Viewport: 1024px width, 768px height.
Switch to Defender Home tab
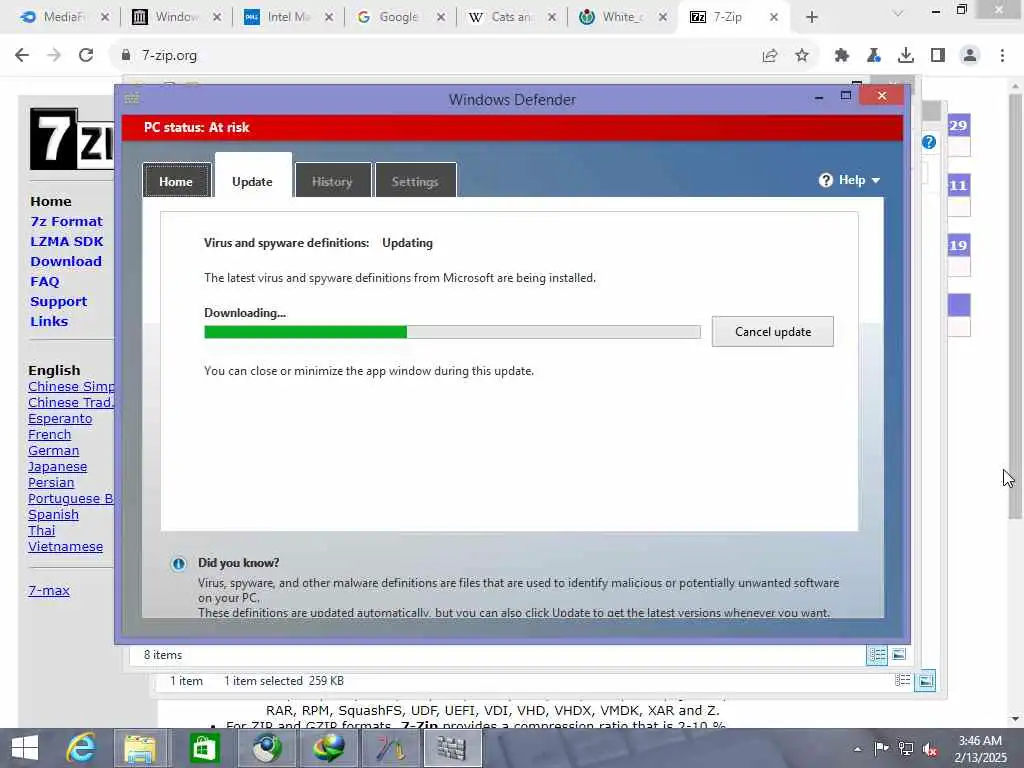pos(176,181)
